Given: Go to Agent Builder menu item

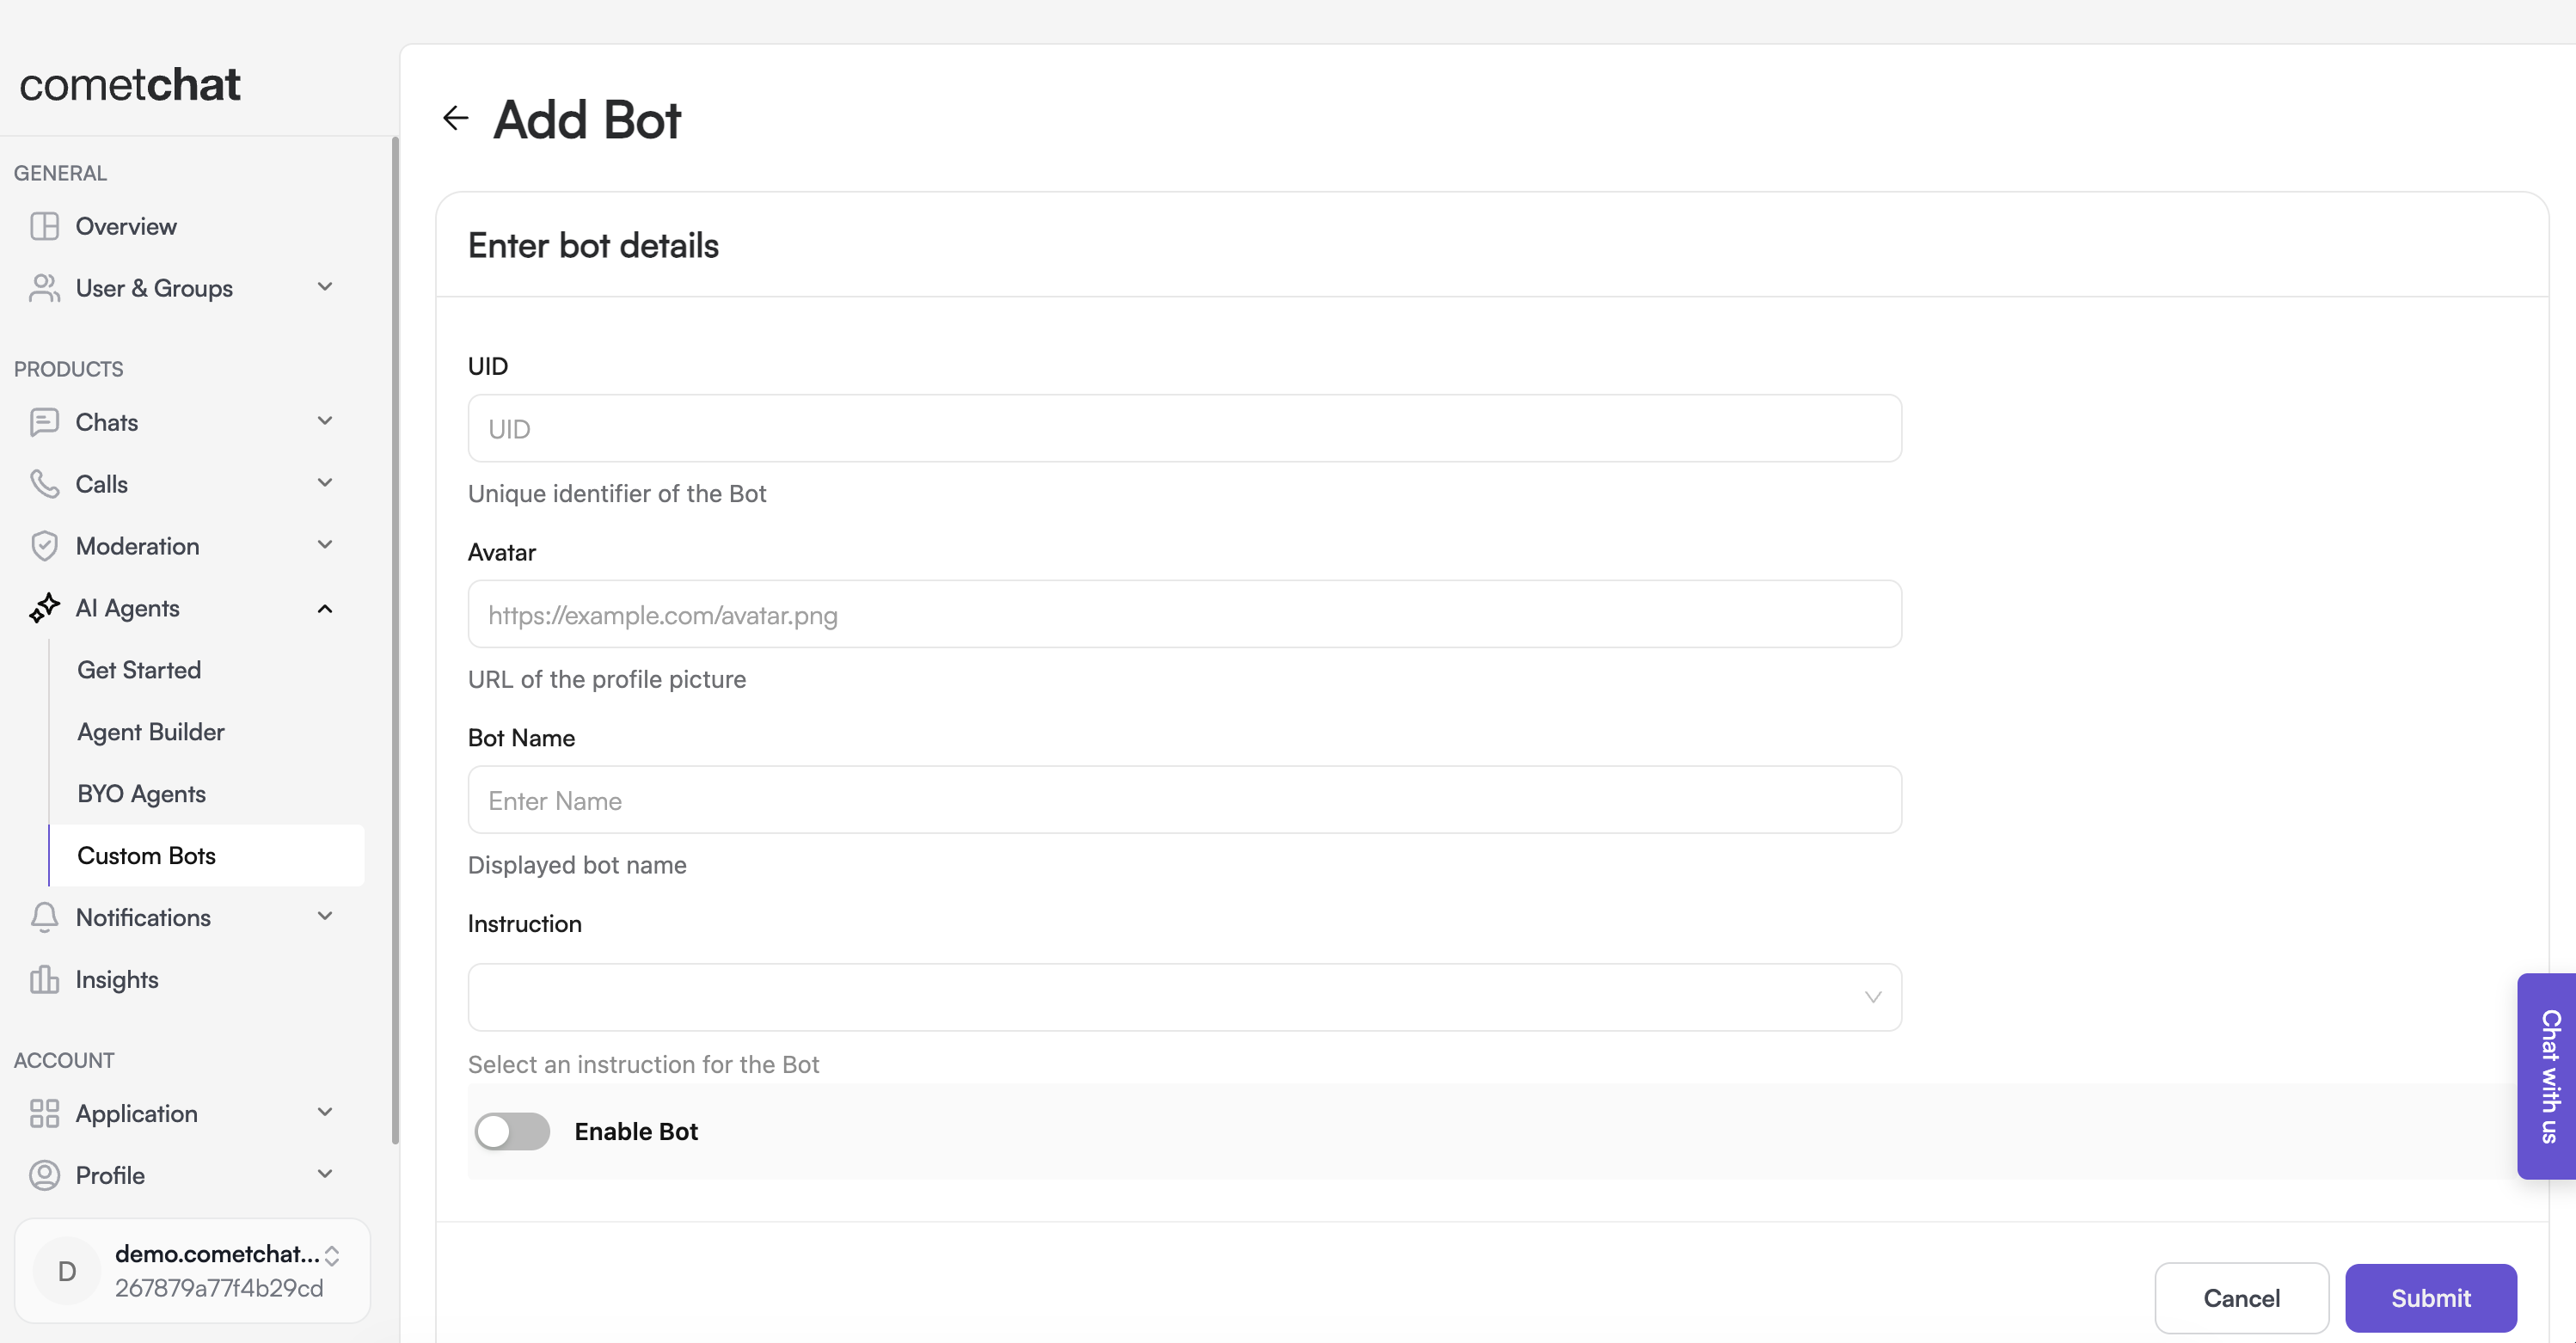Looking at the screenshot, I should pyautogui.click(x=151, y=732).
